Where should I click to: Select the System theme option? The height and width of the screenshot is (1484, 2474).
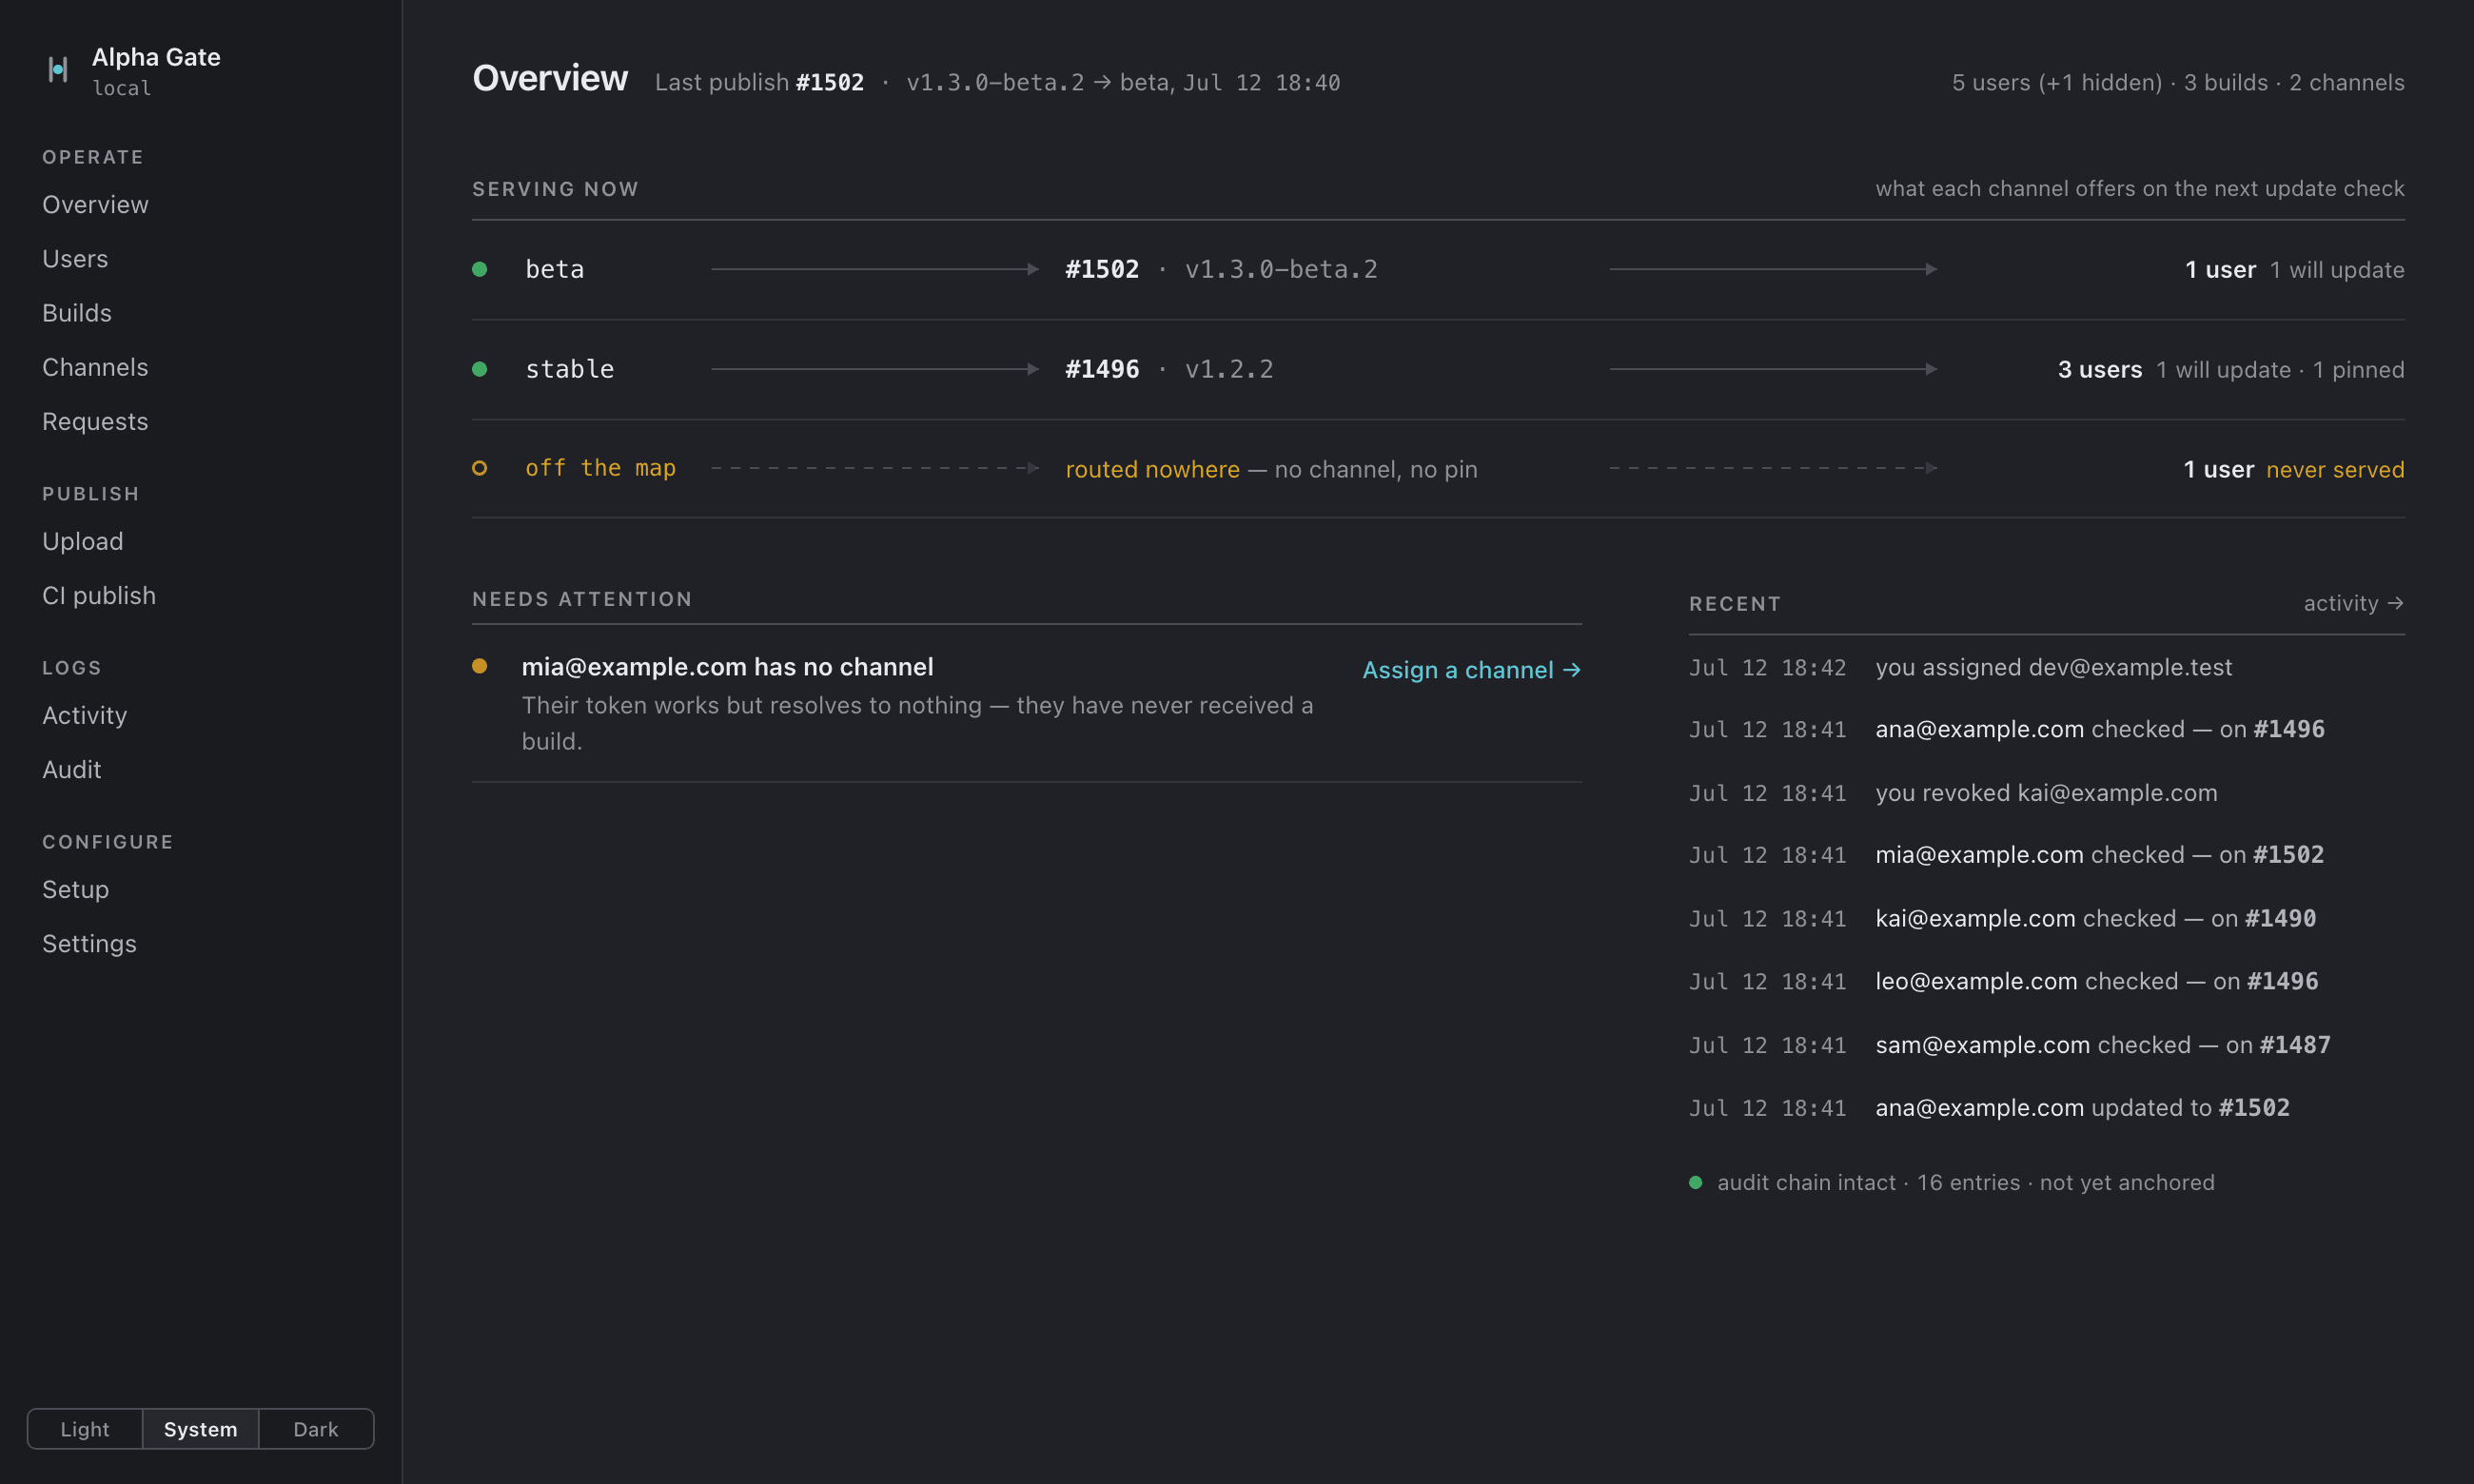[x=200, y=1429]
